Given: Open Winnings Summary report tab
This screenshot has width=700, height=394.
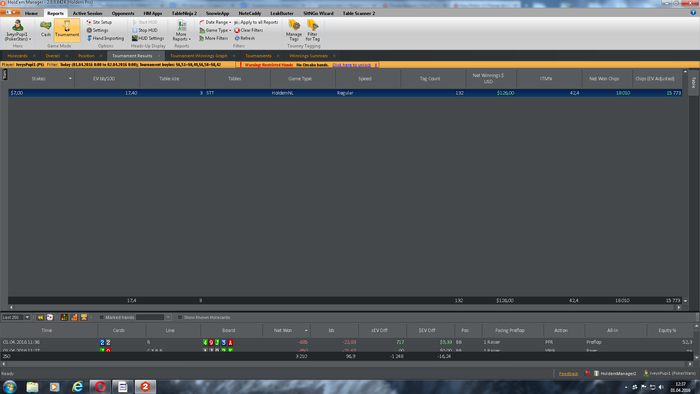Looking at the screenshot, I should [x=308, y=56].
